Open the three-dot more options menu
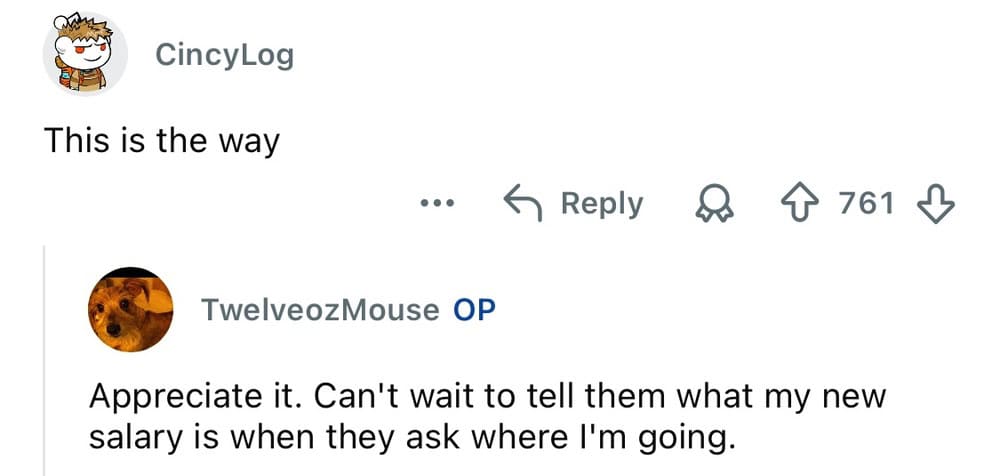The height and width of the screenshot is (476, 1000). (437, 204)
